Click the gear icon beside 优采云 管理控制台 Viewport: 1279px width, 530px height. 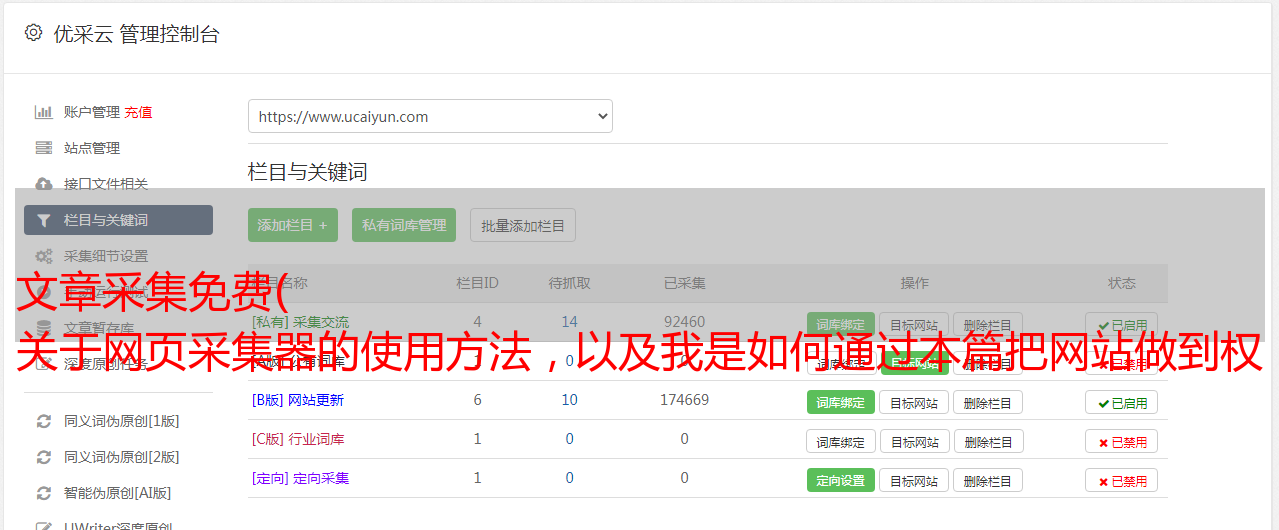33,33
